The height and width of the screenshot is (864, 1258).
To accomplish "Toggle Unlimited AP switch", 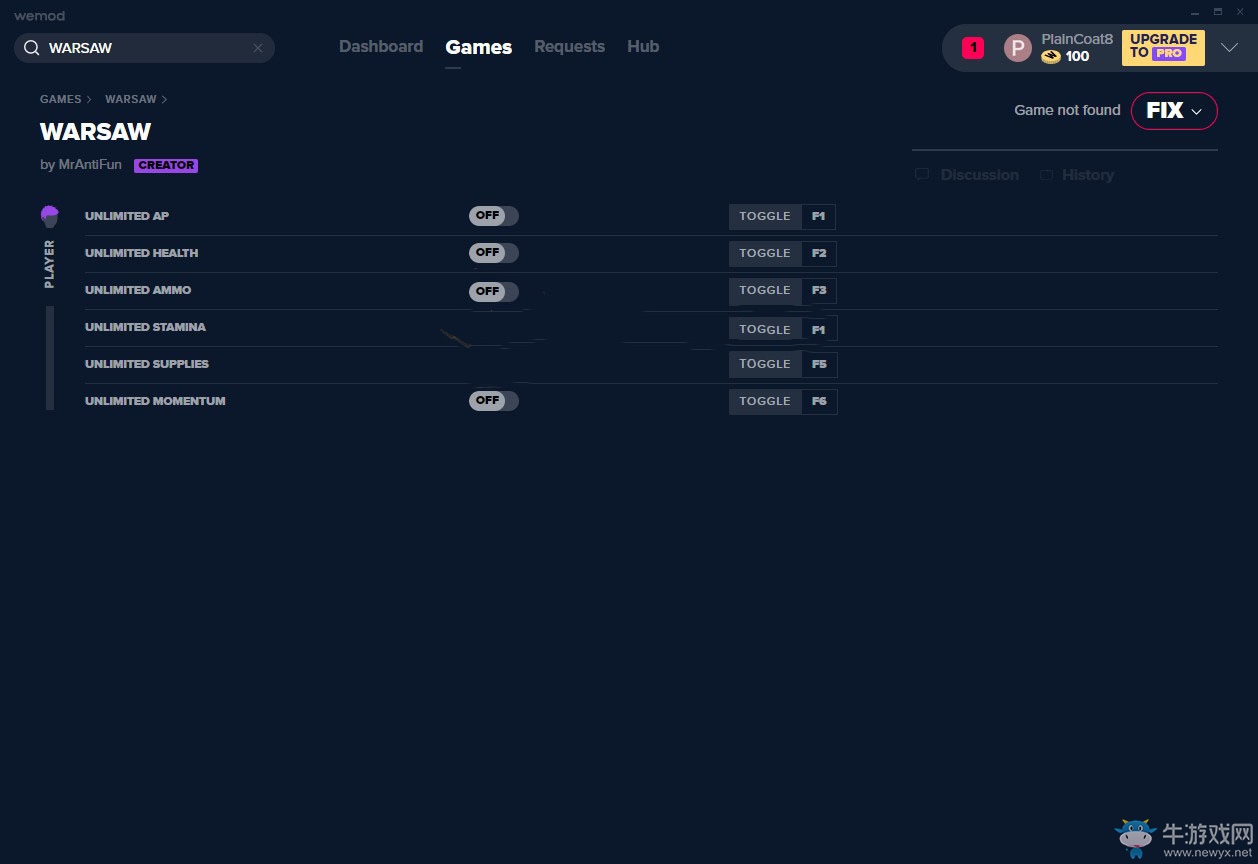I will pyautogui.click(x=494, y=216).
